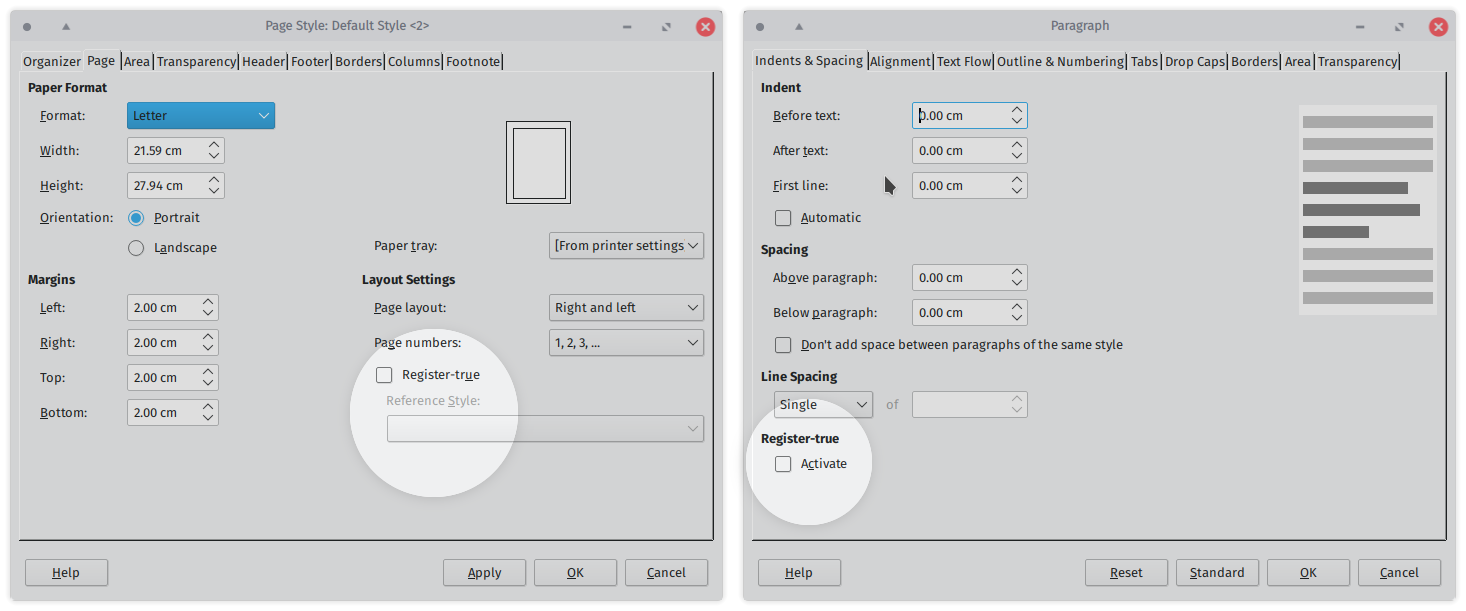Expand the Page numbers format list
The height and width of the screenshot is (611, 1466).
pos(626,343)
